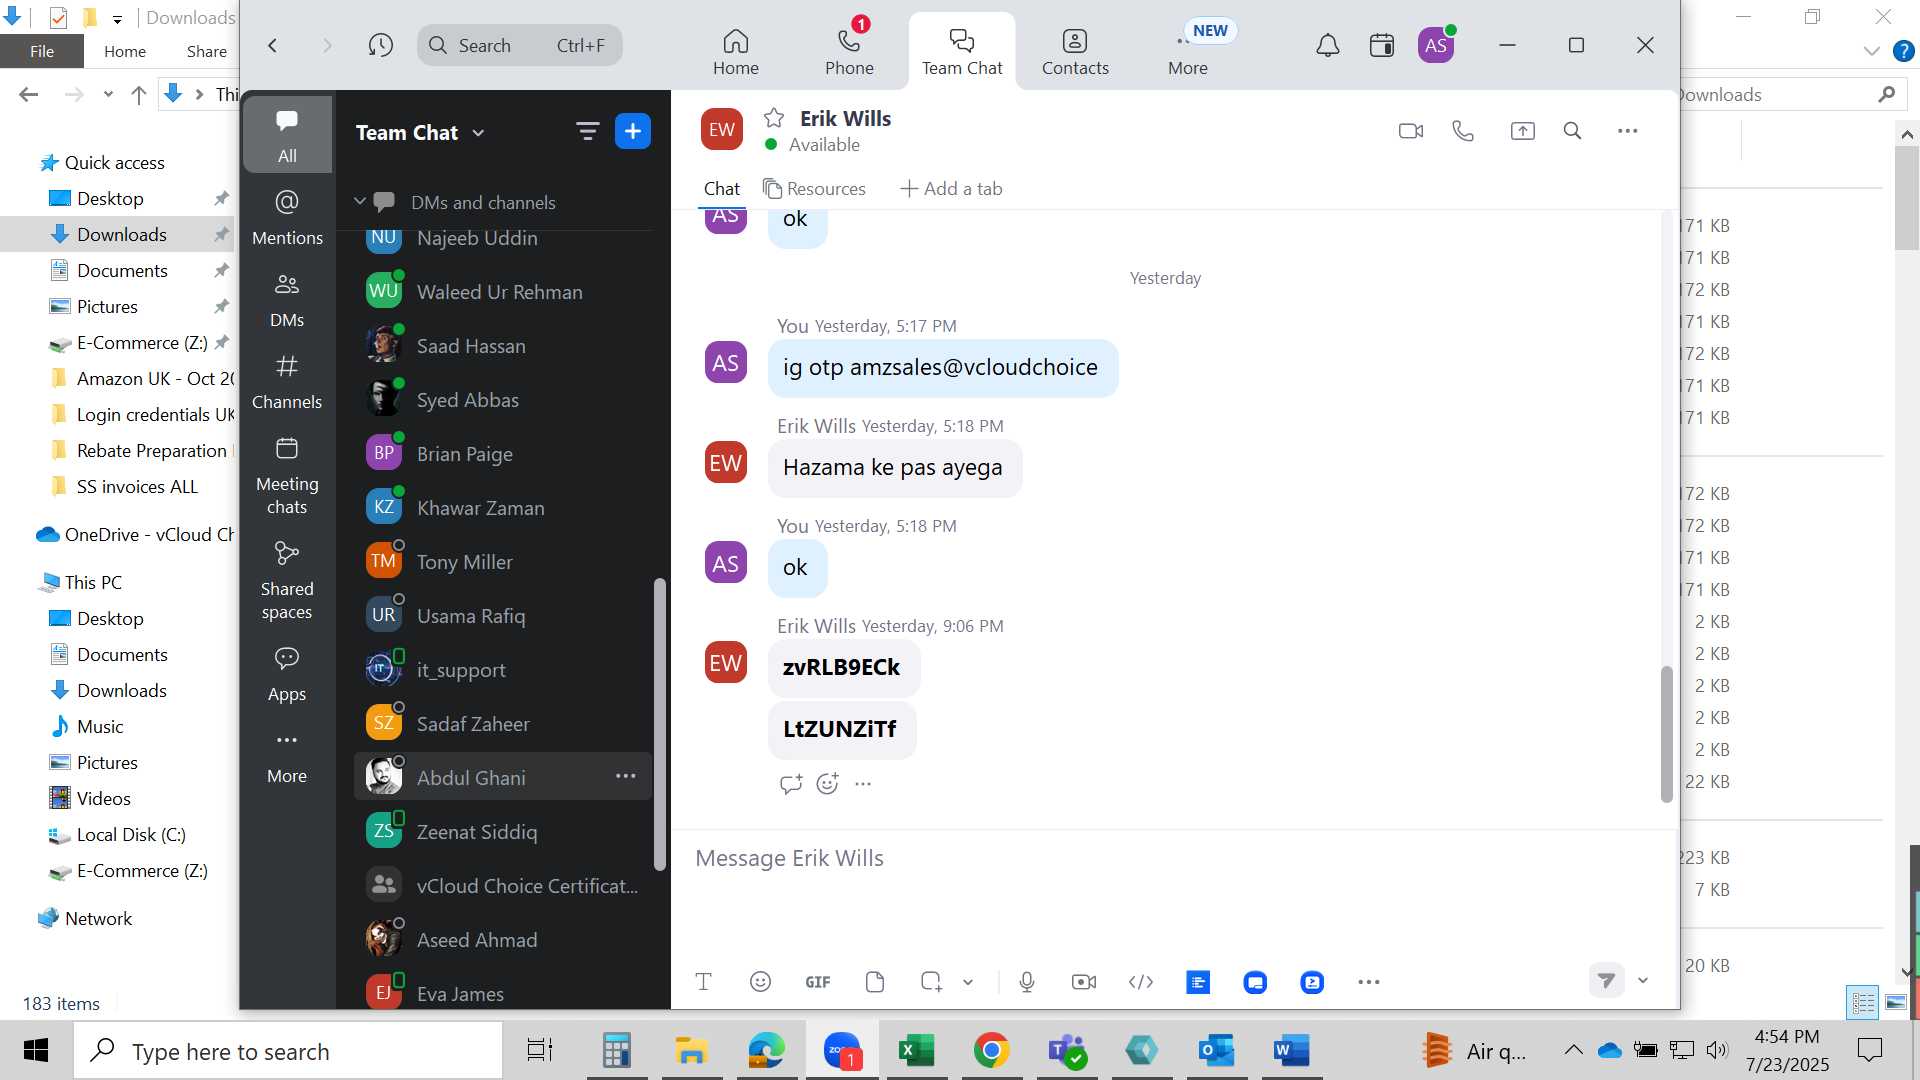Screen dimensions: 1920x1080
Task: Open the sidebar More item
Action: pyautogui.click(x=287, y=755)
